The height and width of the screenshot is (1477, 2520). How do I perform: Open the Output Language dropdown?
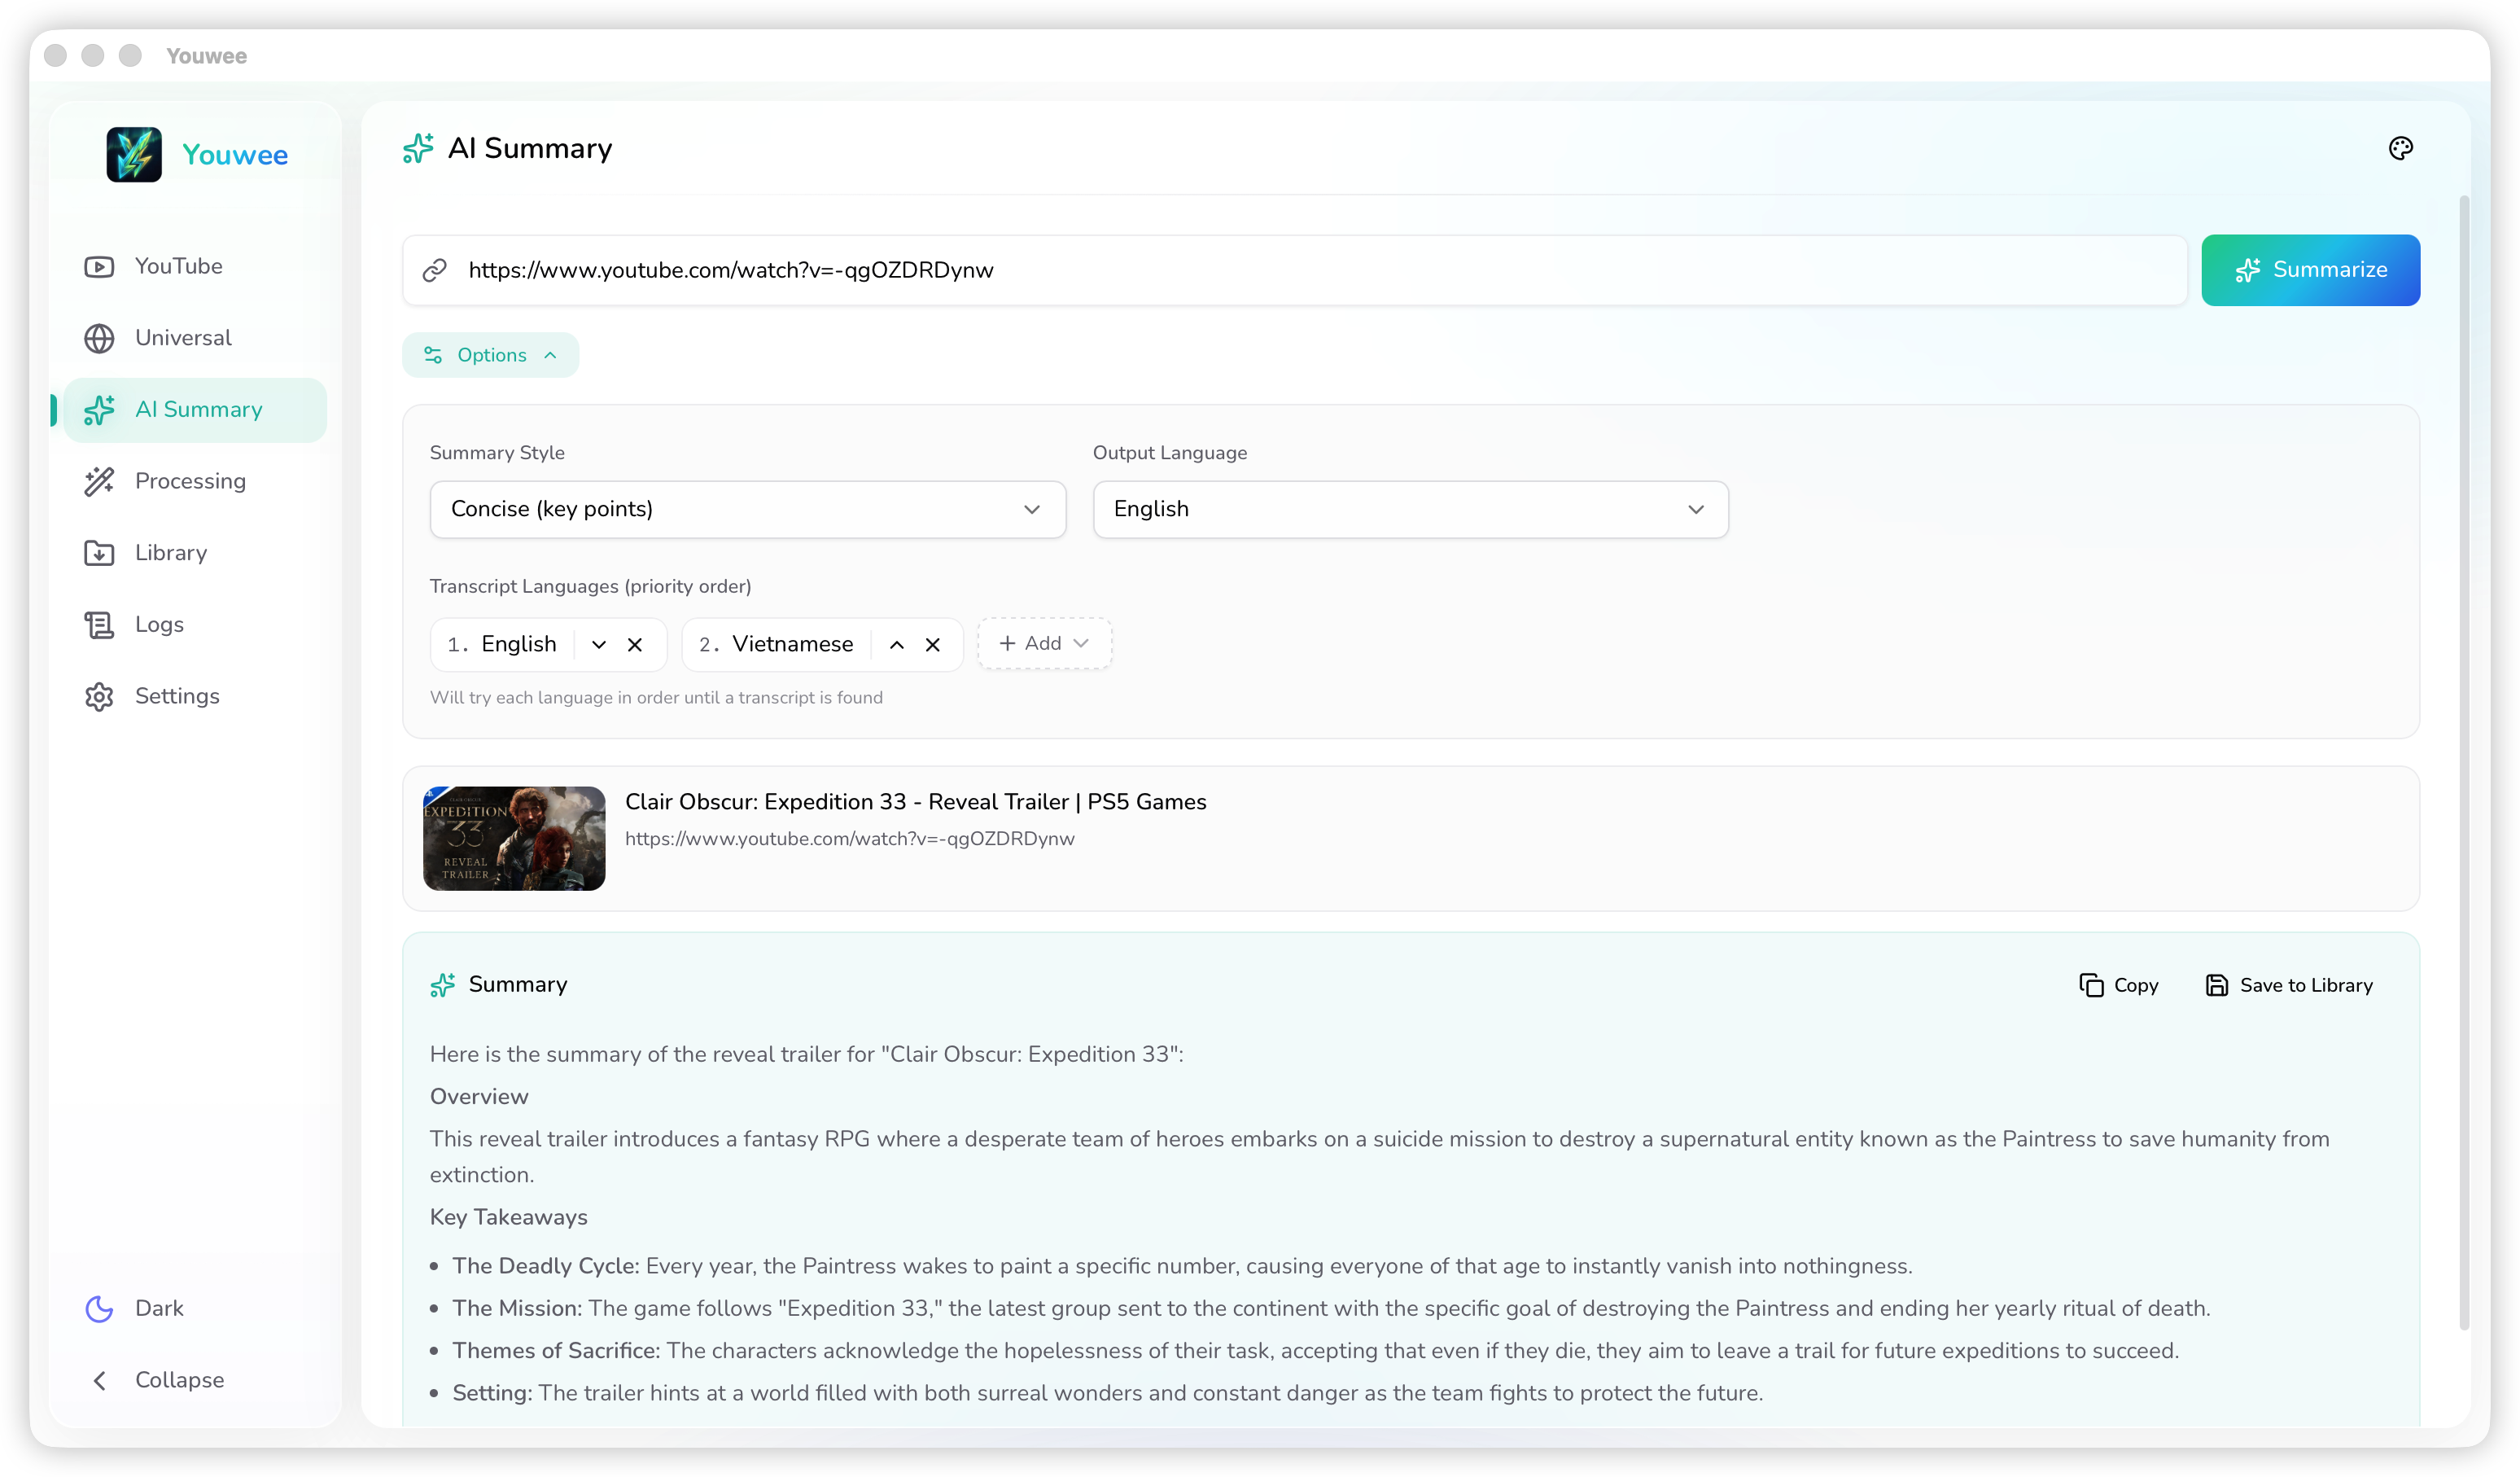1410,509
